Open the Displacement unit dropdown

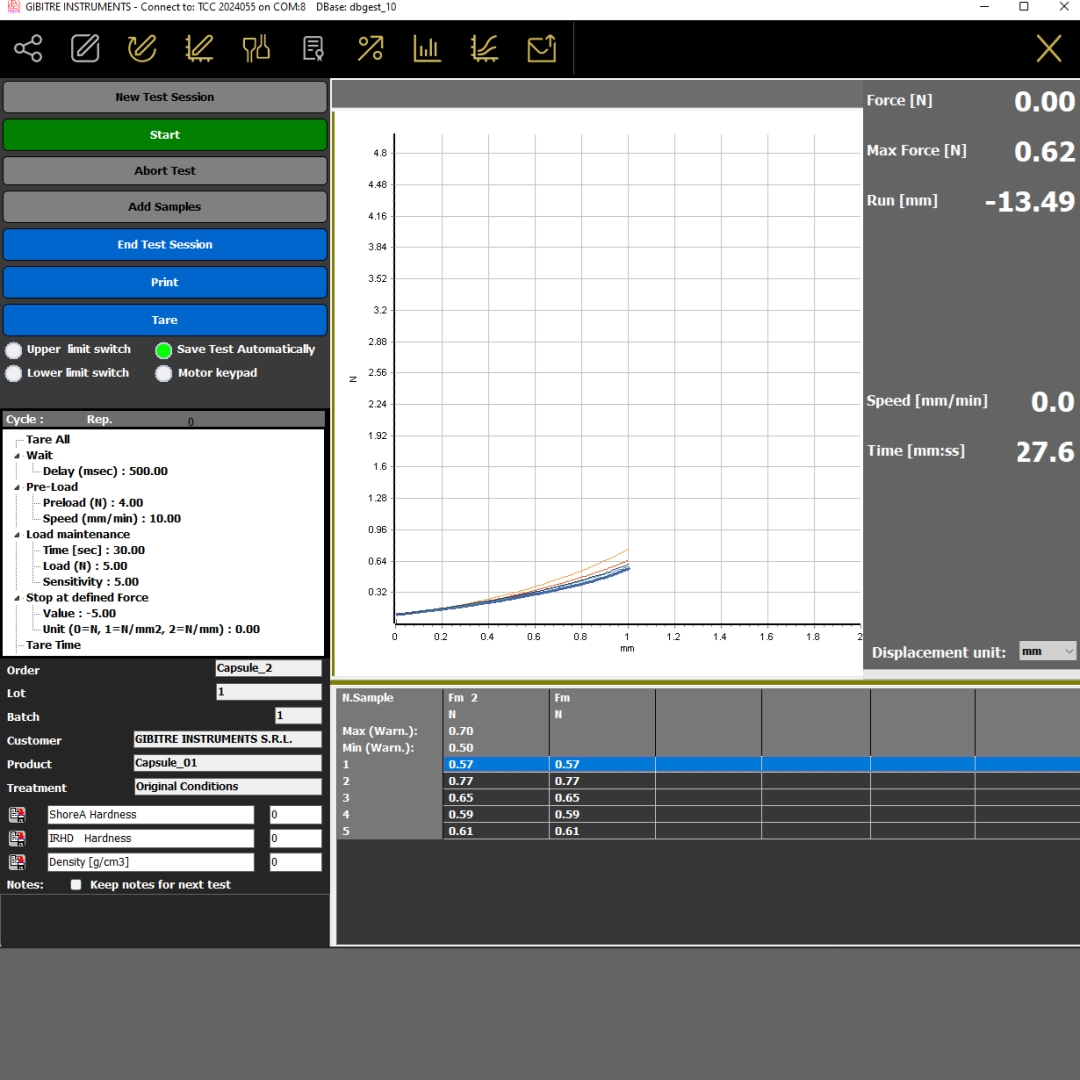click(x=1047, y=651)
